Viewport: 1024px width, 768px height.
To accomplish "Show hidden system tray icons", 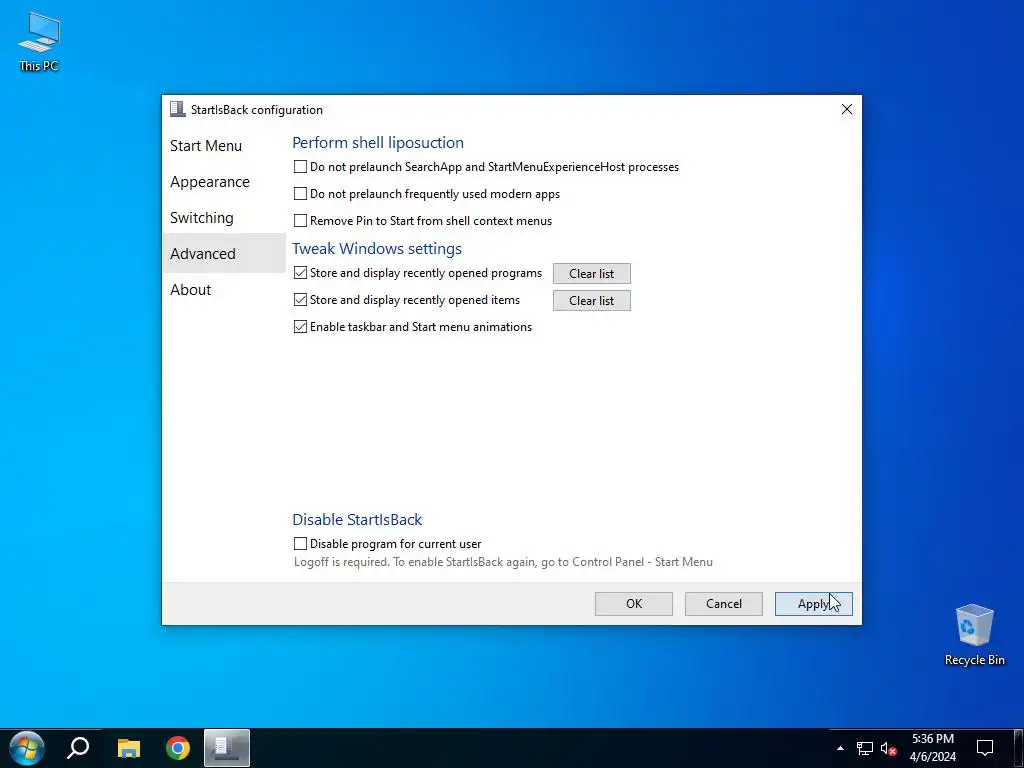I will [840, 748].
